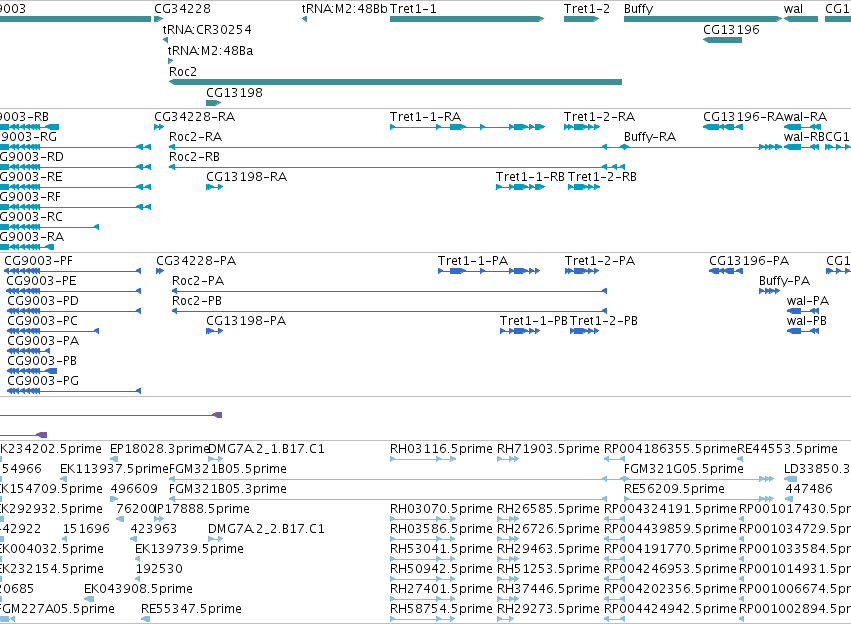Image resolution: width=851 pixels, height=624 pixels.
Task: Select the DMG7A2_2.B17.C1 EST label
Action: (x=266, y=529)
